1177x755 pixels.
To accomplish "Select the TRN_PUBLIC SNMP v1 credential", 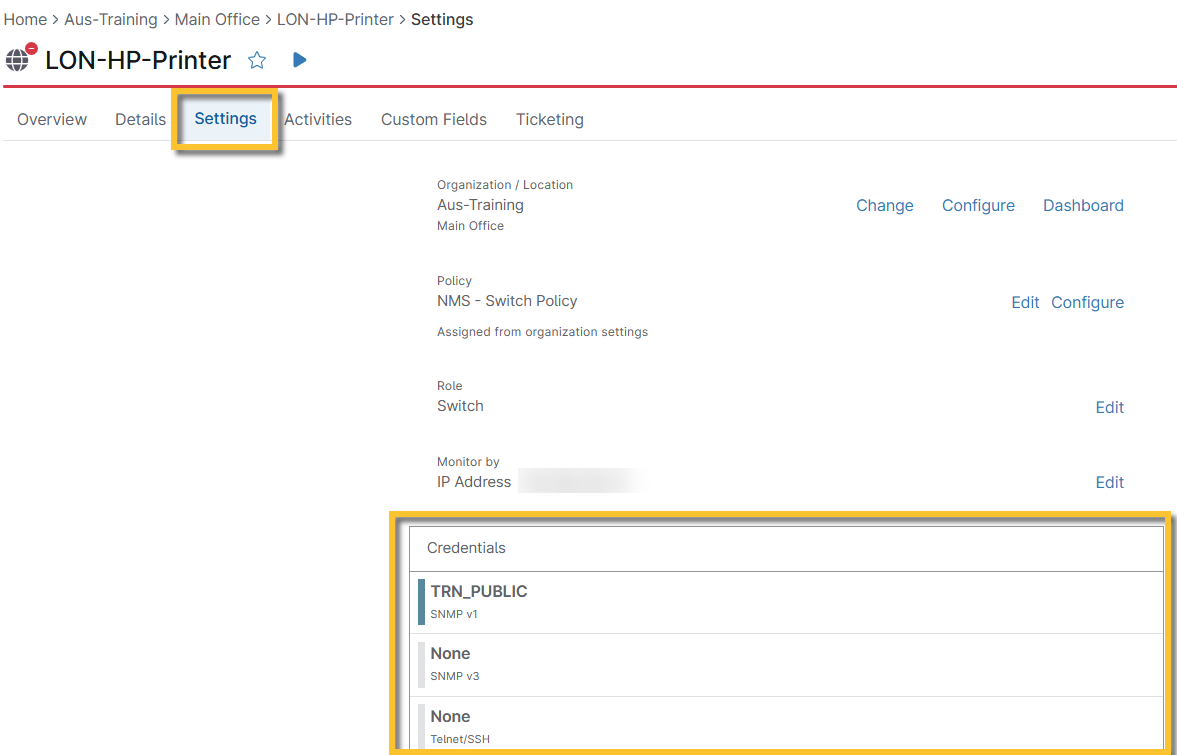I will pos(479,601).
